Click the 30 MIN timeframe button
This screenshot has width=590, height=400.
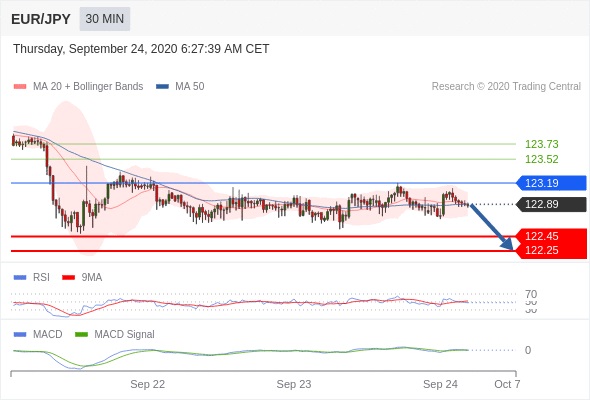(x=105, y=19)
